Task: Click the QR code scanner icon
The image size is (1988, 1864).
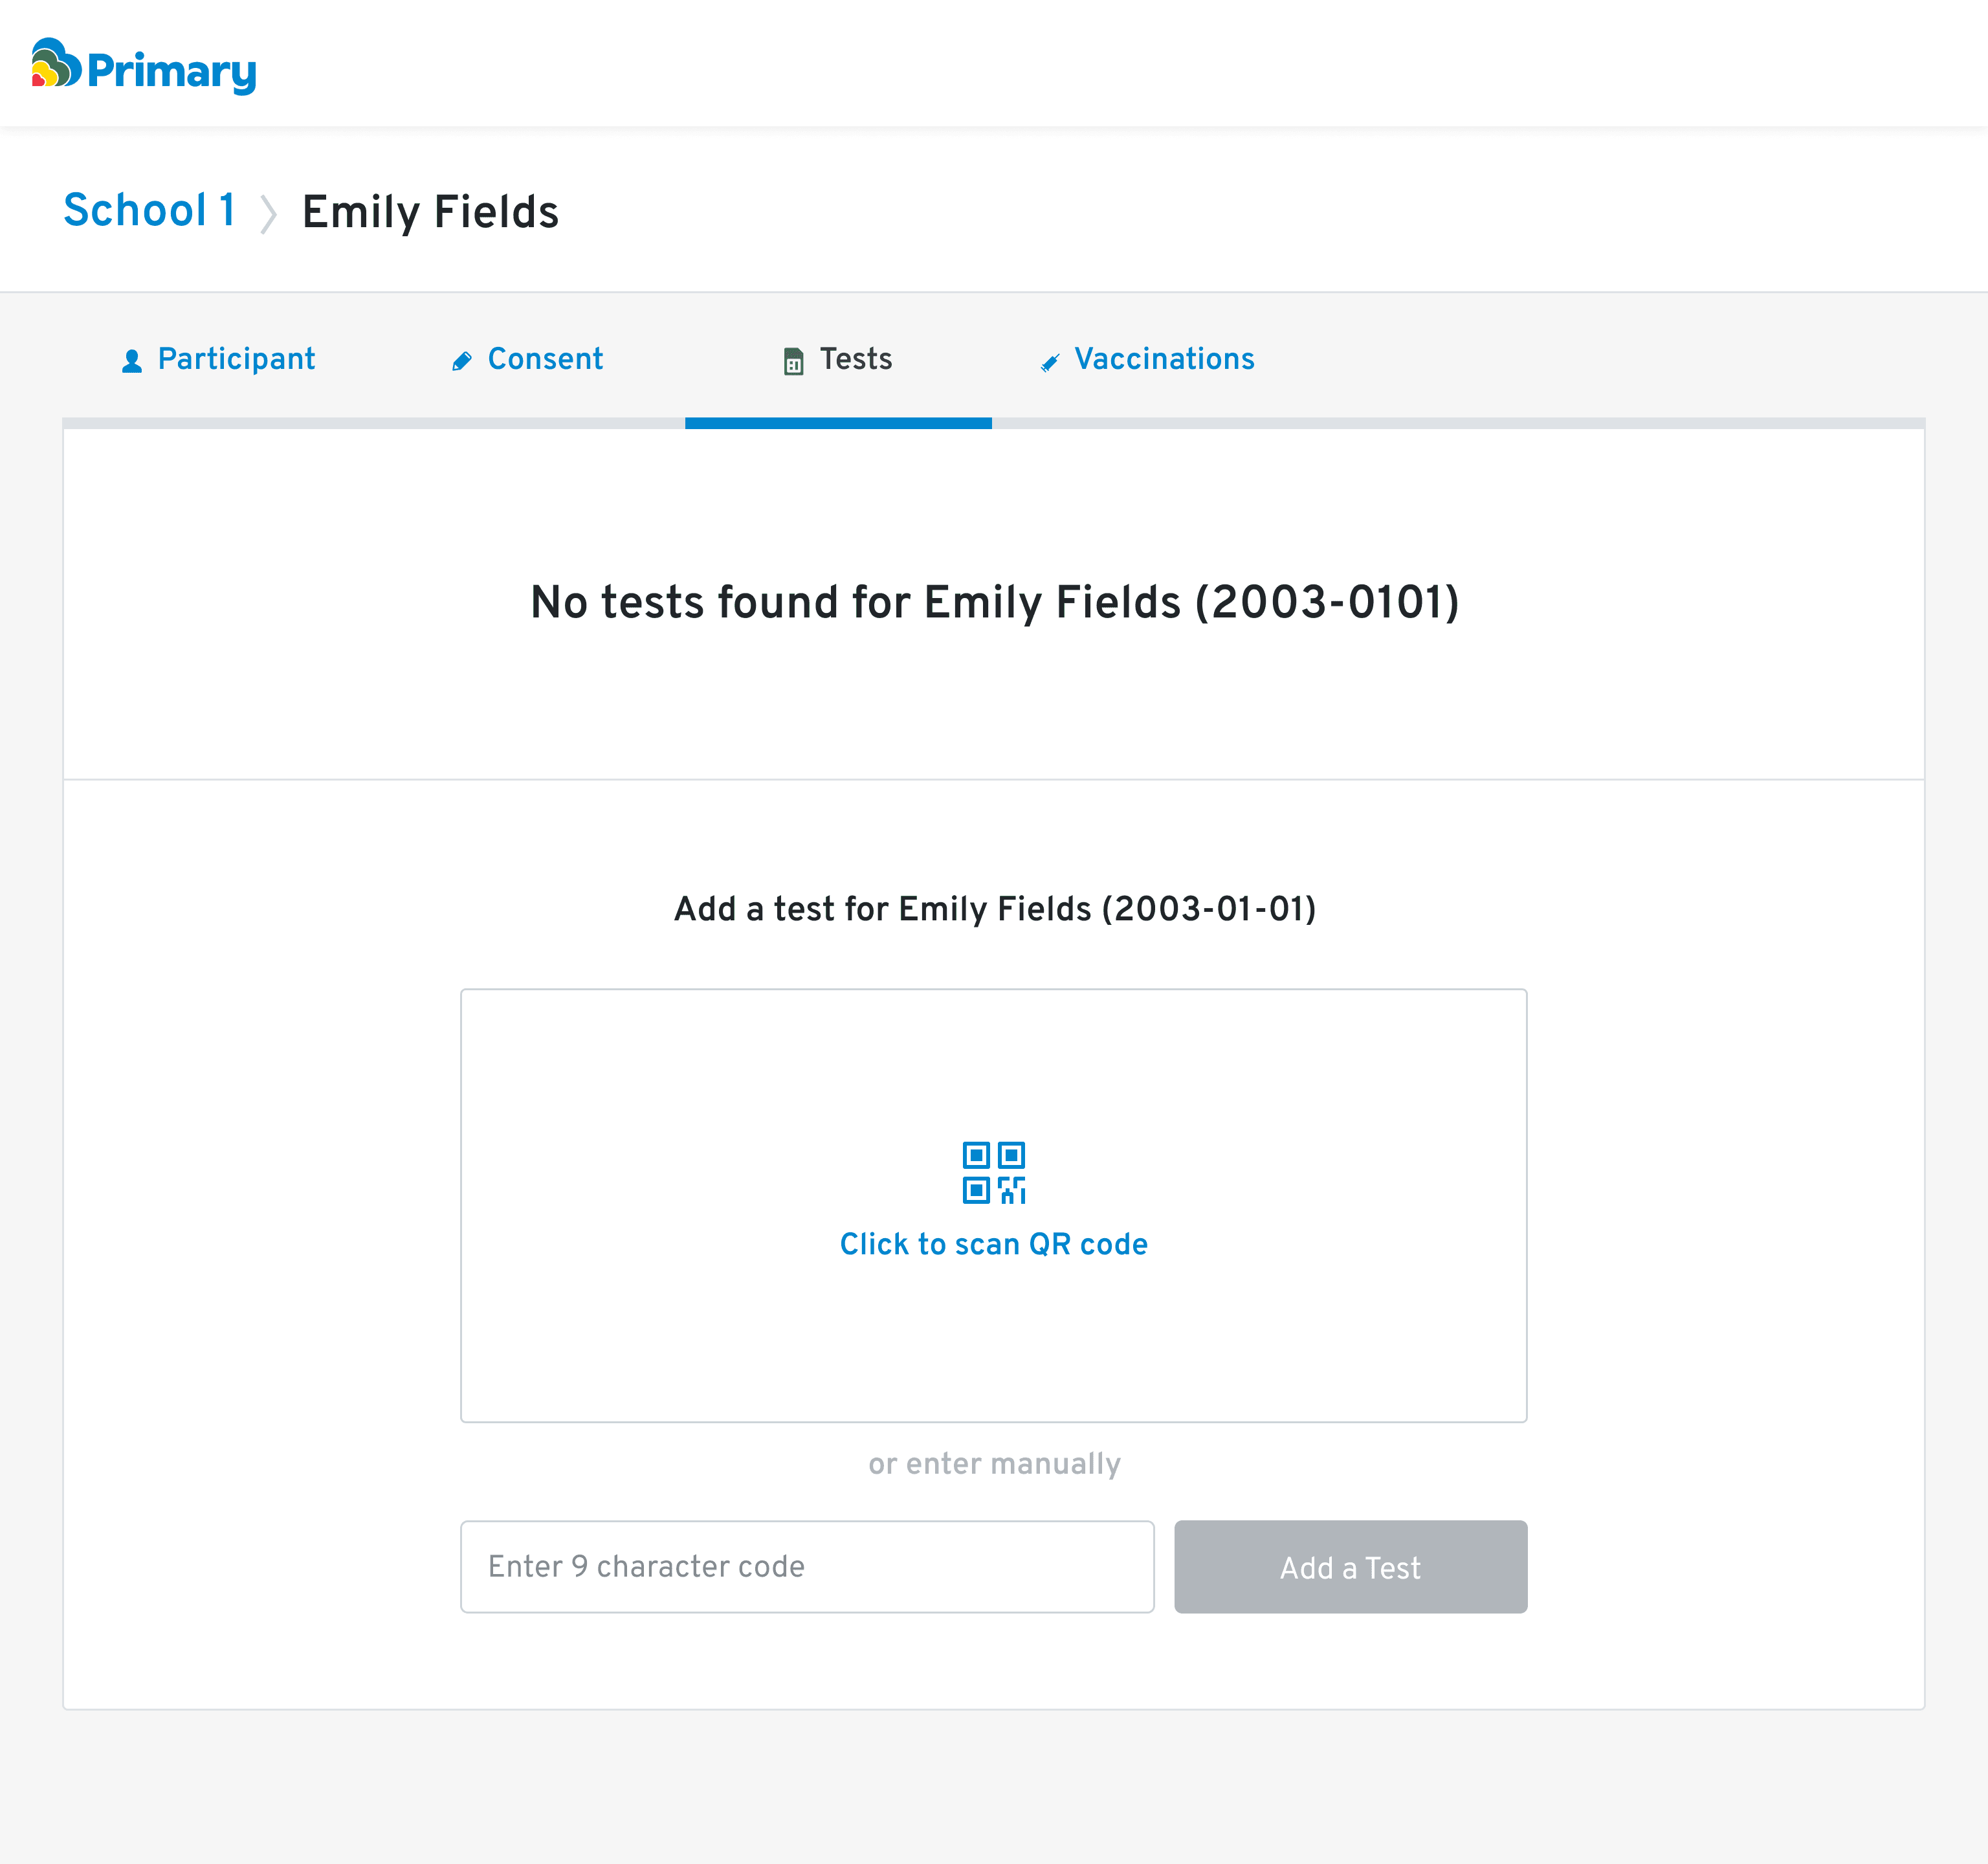Action: pyautogui.click(x=993, y=1172)
